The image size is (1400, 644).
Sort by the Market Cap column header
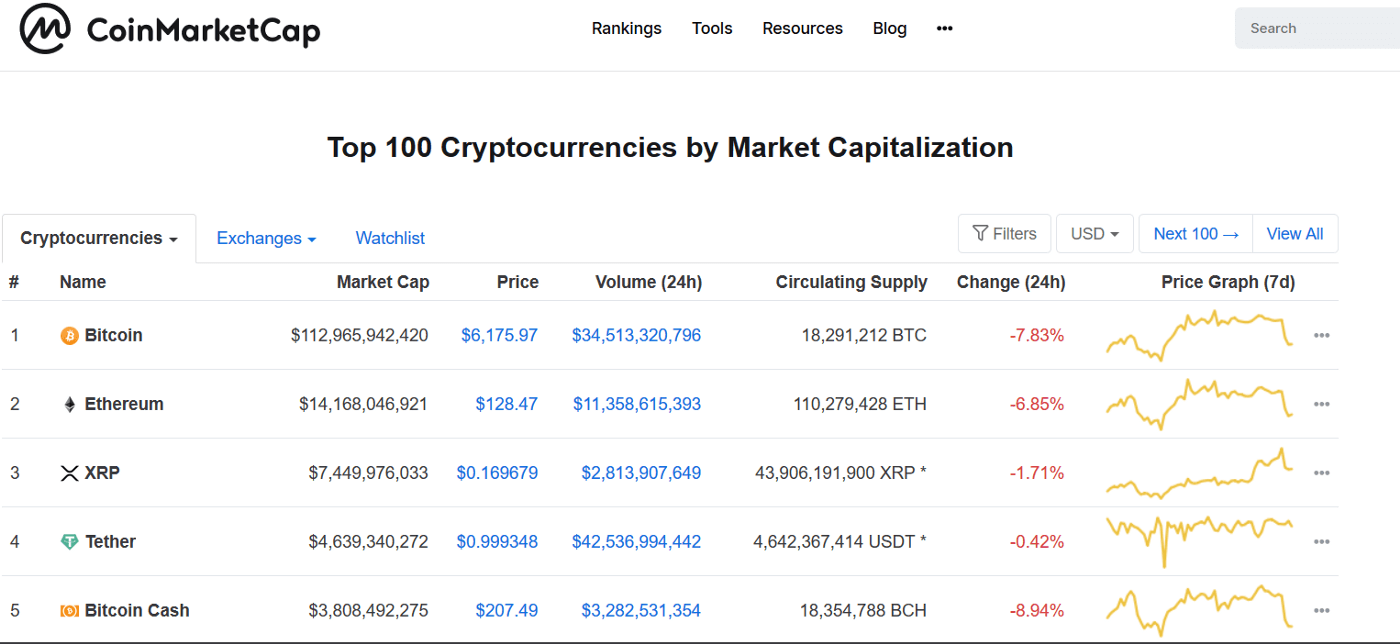click(383, 282)
